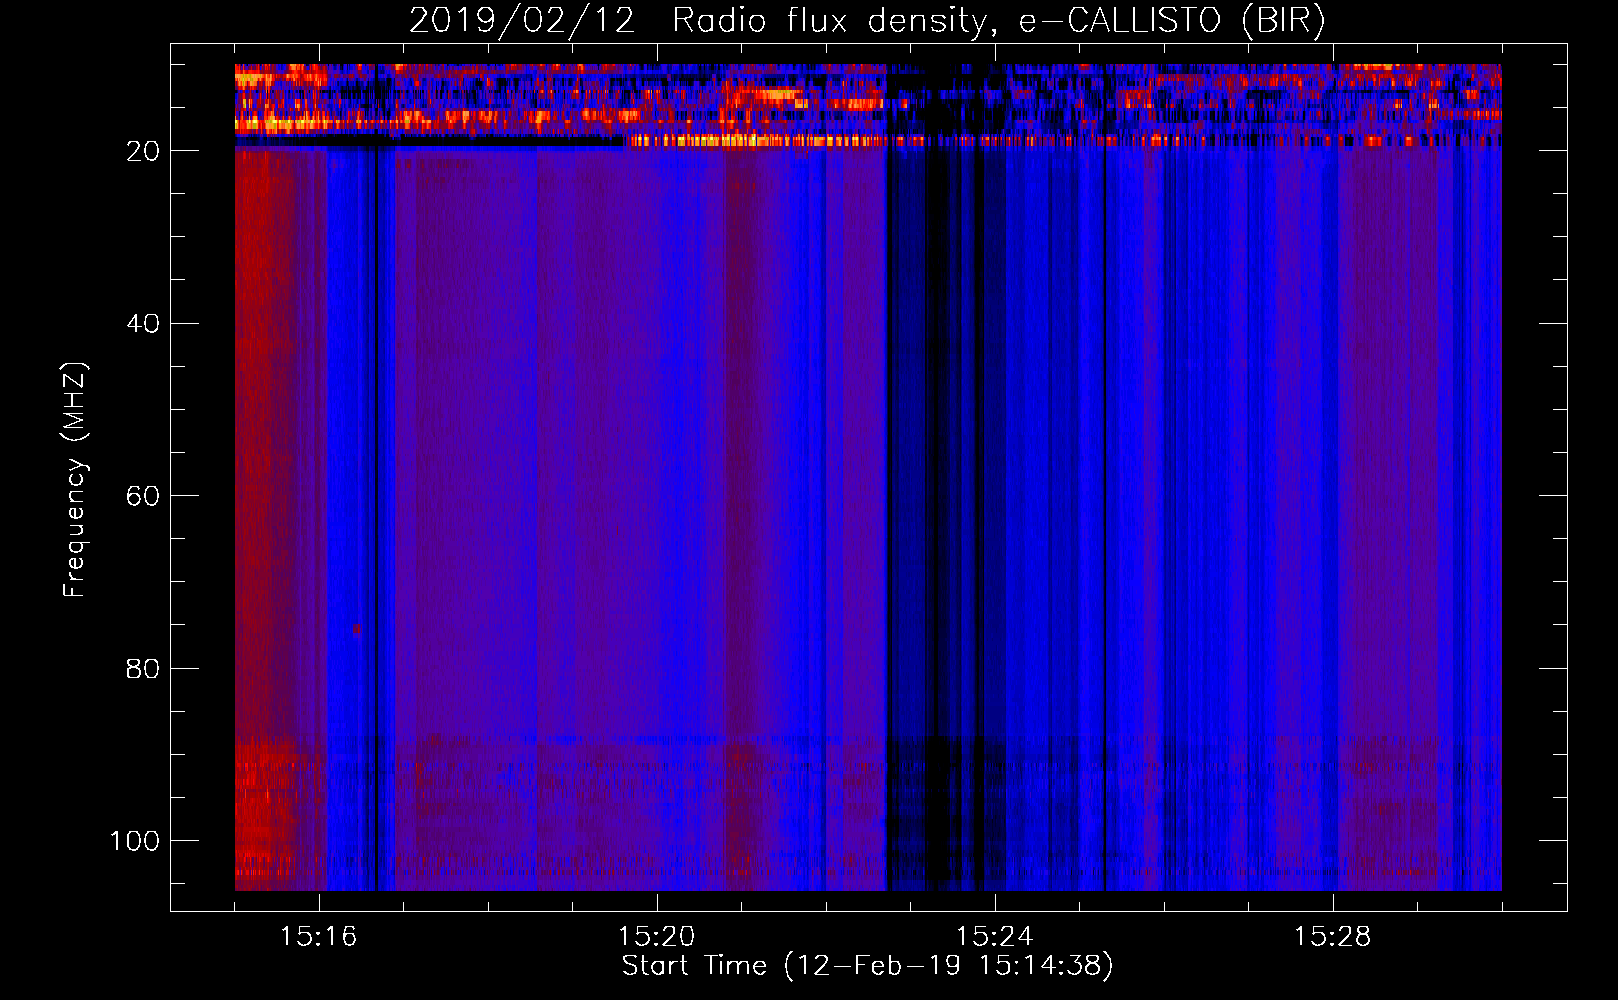
Task: Click the 15:24 time tick label
Action: coord(995,937)
